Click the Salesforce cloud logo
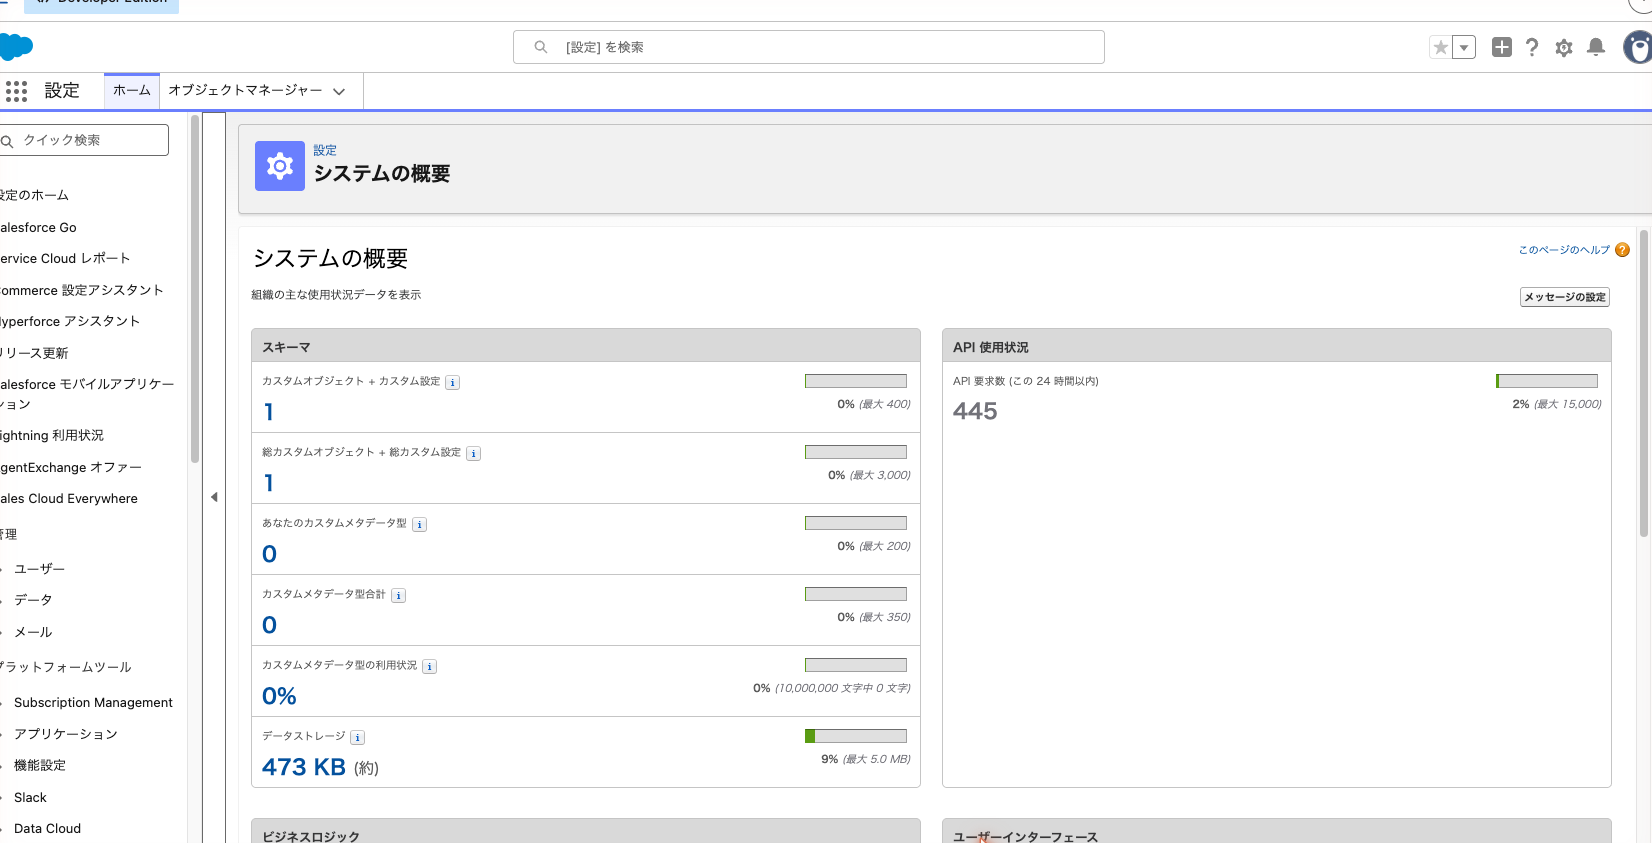The height and width of the screenshot is (843, 1652). click(16, 47)
